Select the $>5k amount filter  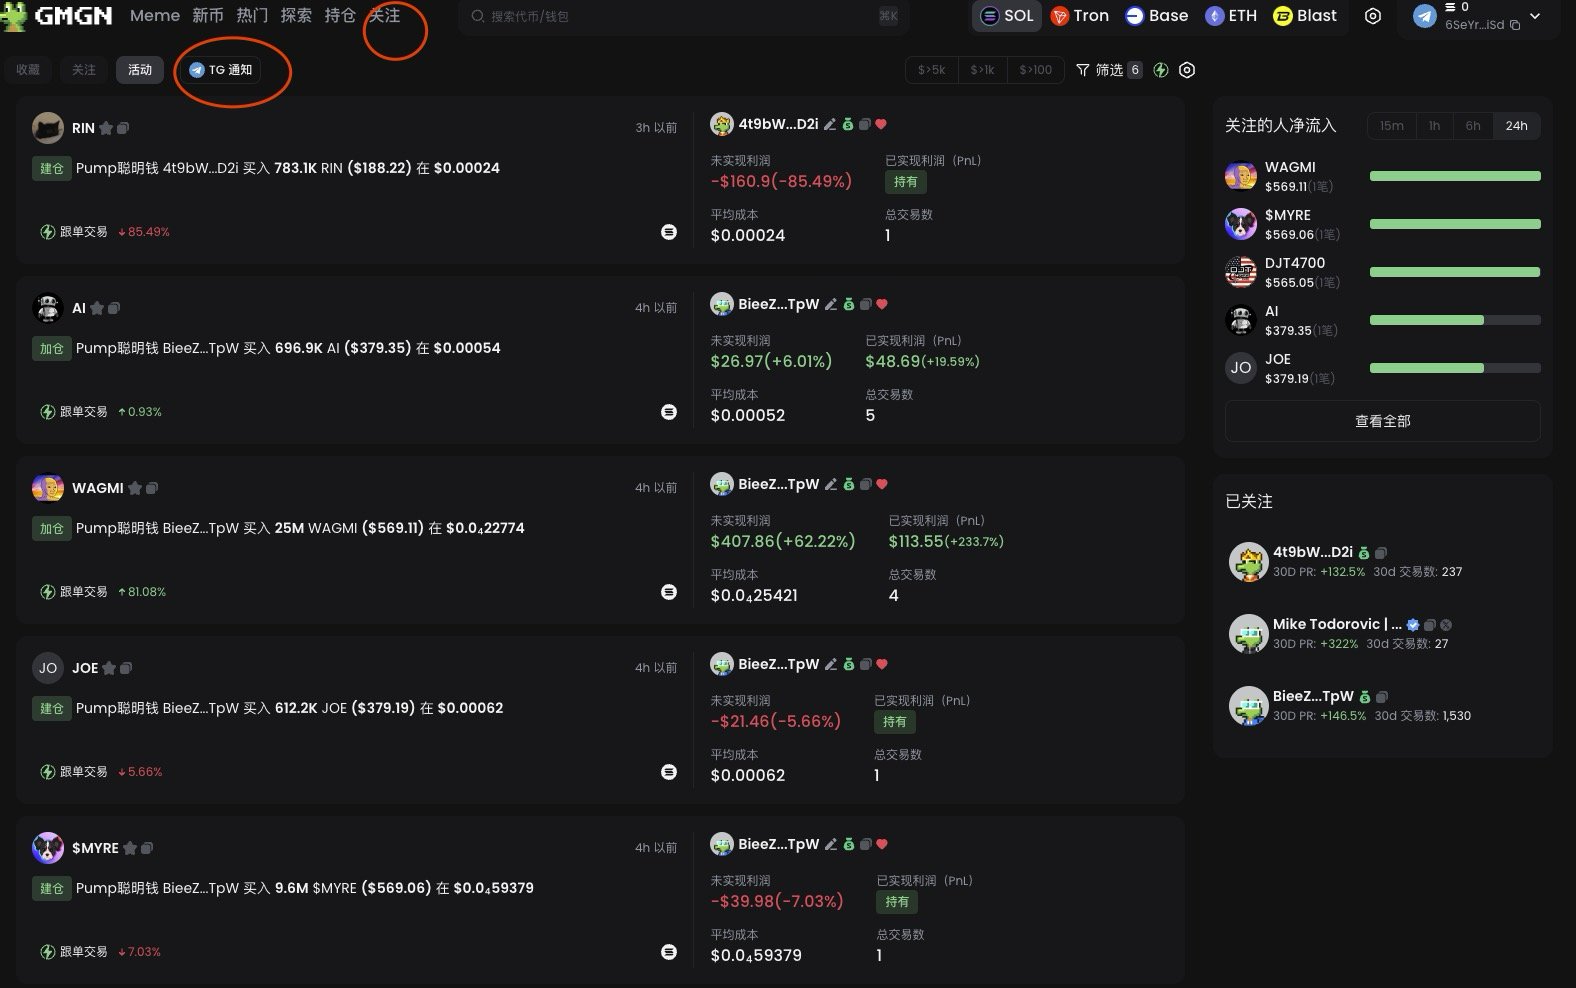tap(931, 70)
